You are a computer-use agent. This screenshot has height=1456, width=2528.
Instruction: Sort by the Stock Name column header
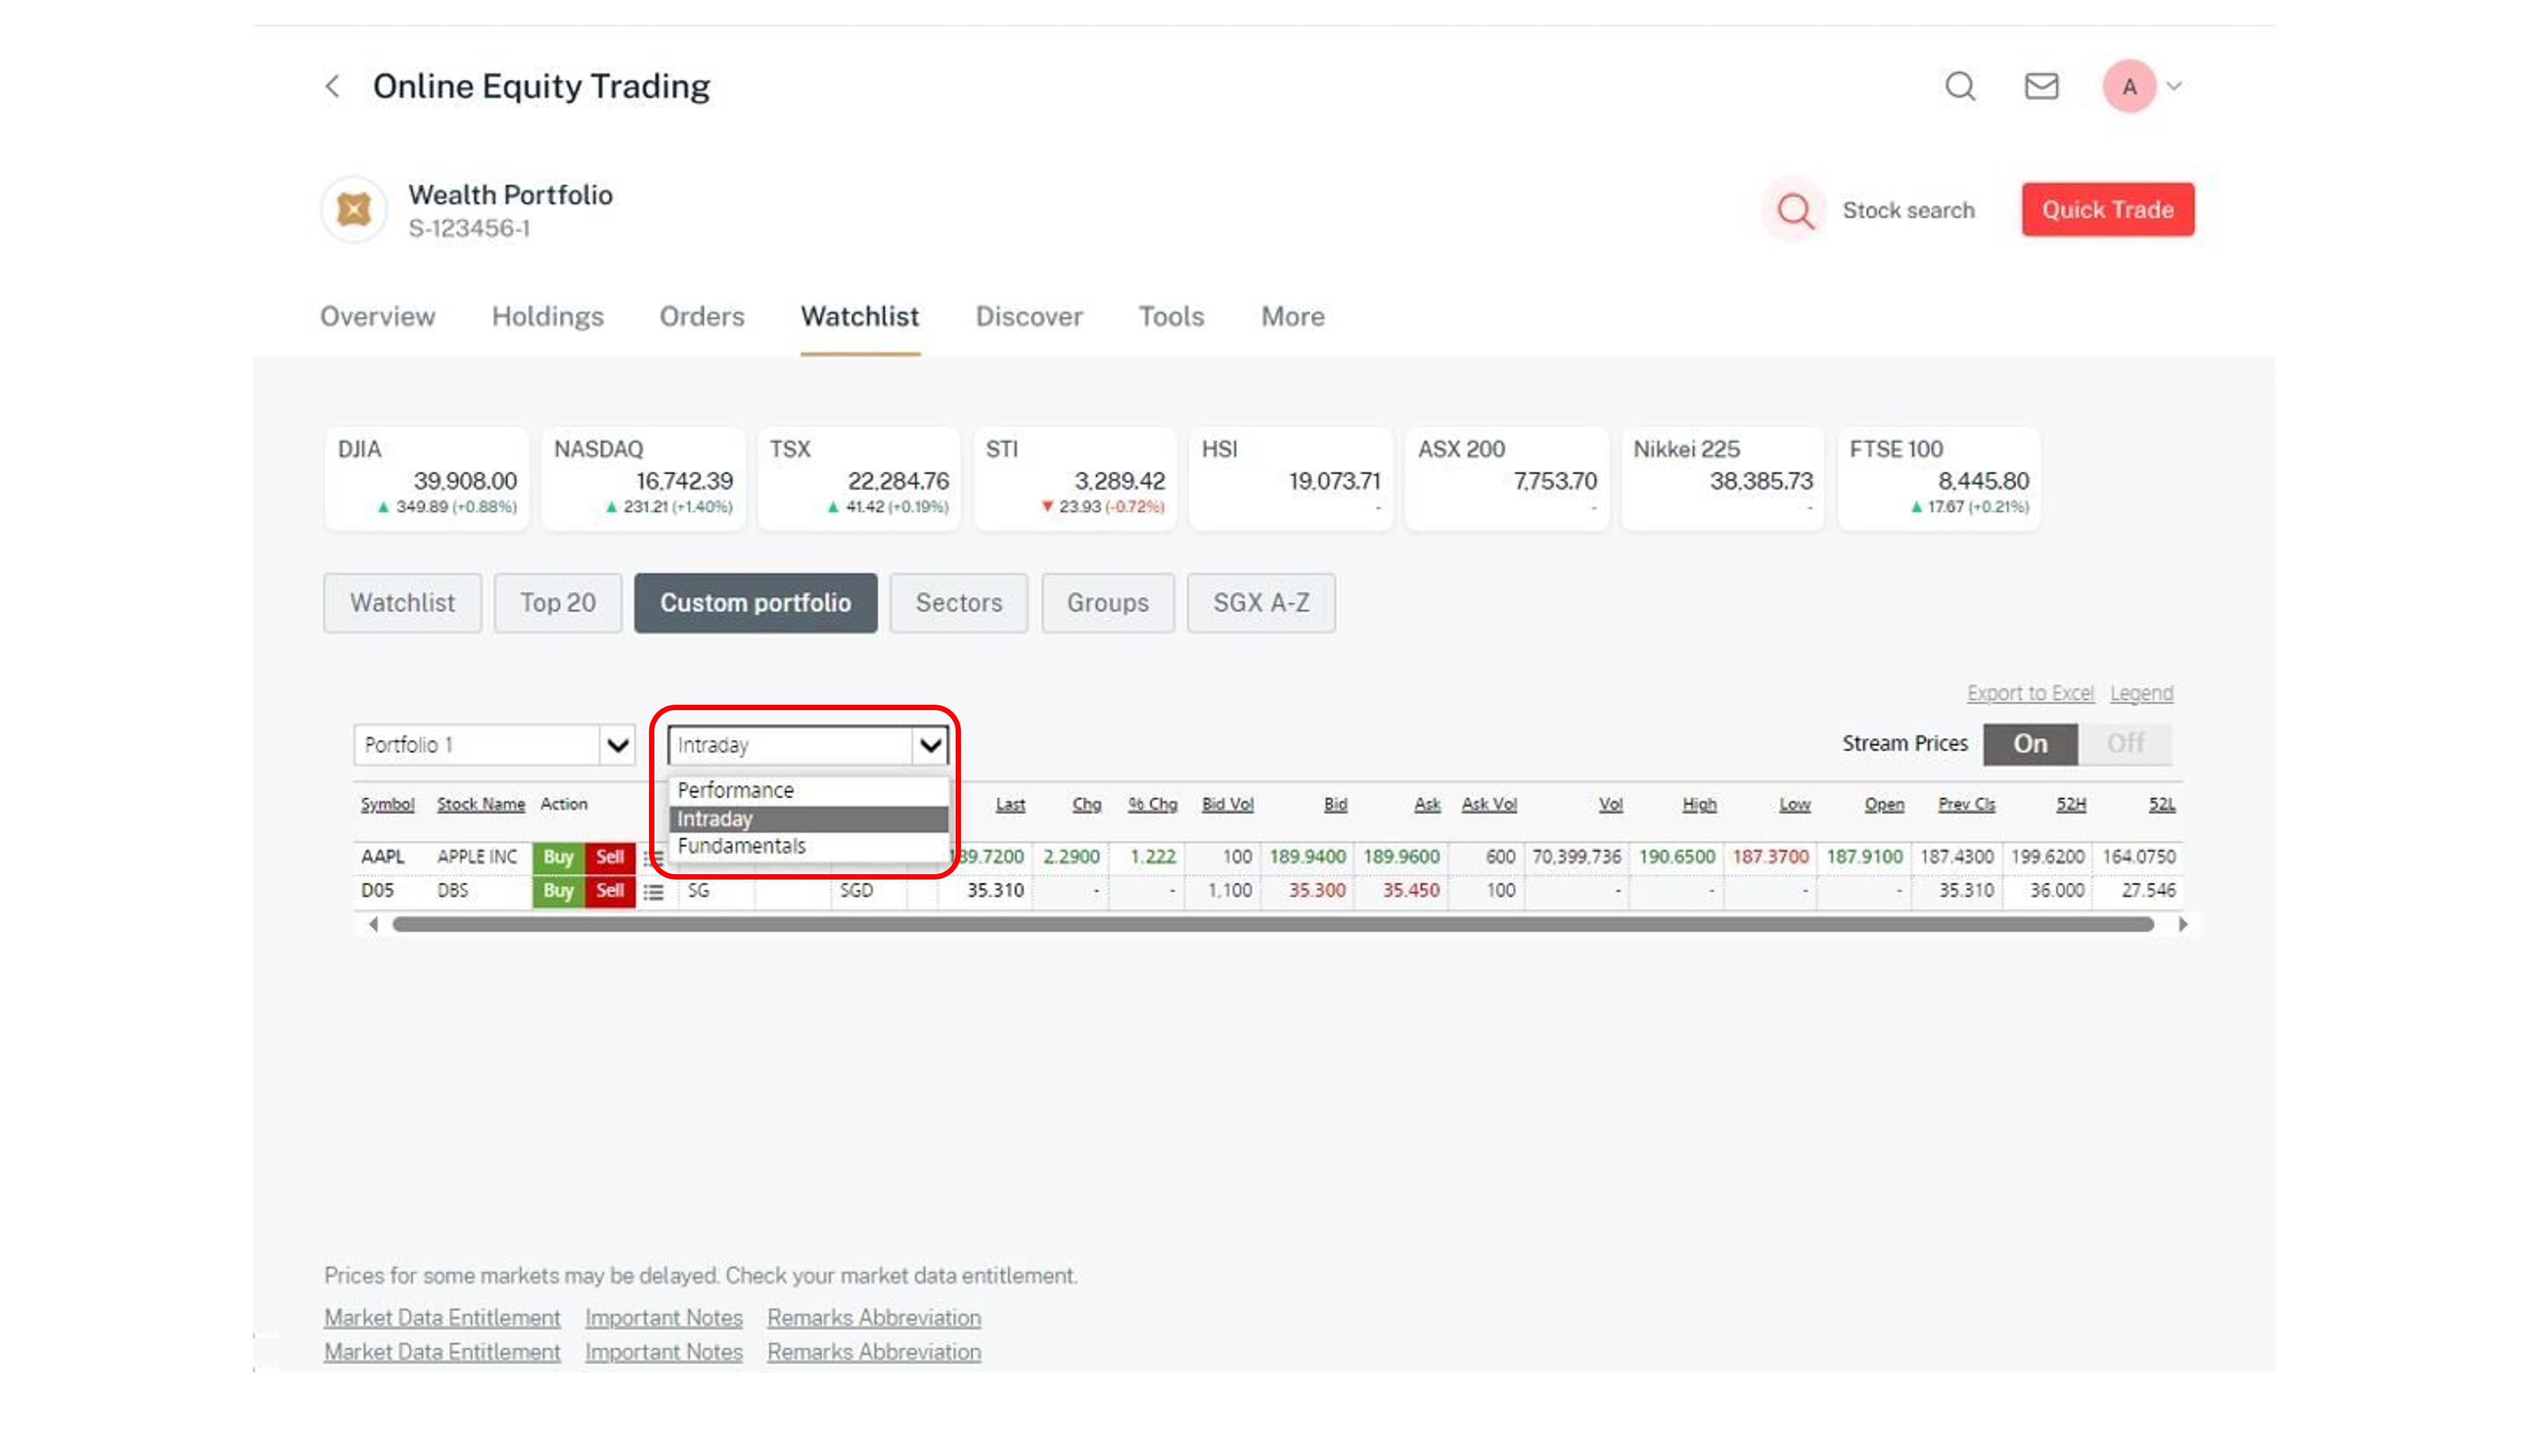[481, 804]
